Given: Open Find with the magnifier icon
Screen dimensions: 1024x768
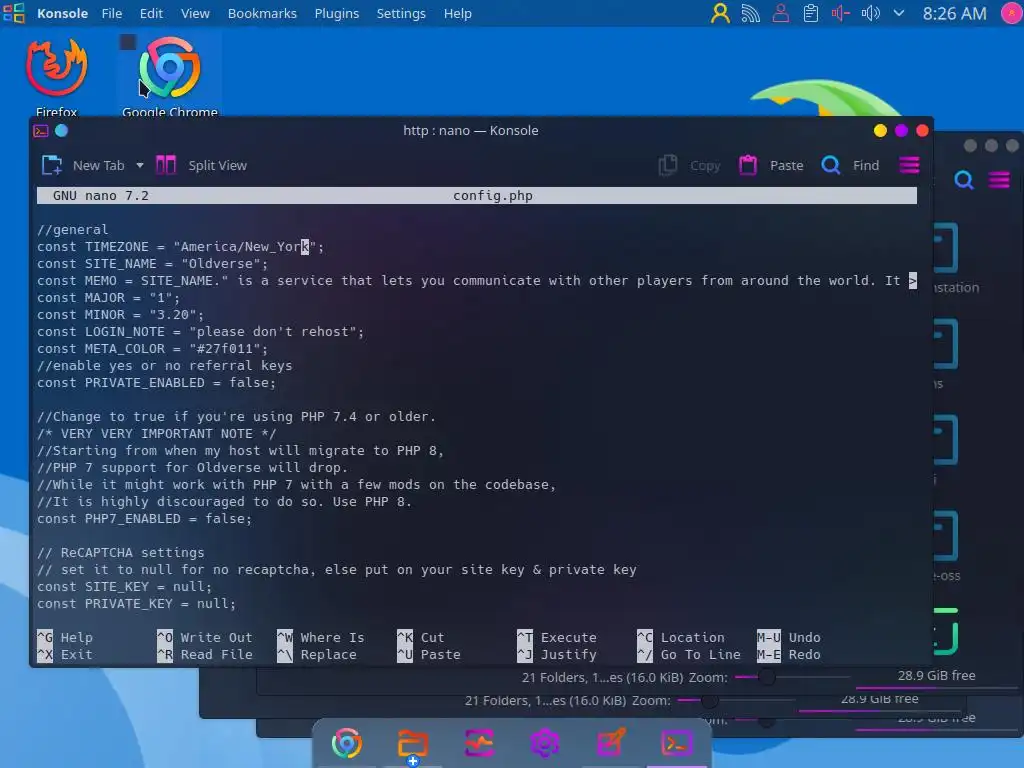Looking at the screenshot, I should coord(831,165).
